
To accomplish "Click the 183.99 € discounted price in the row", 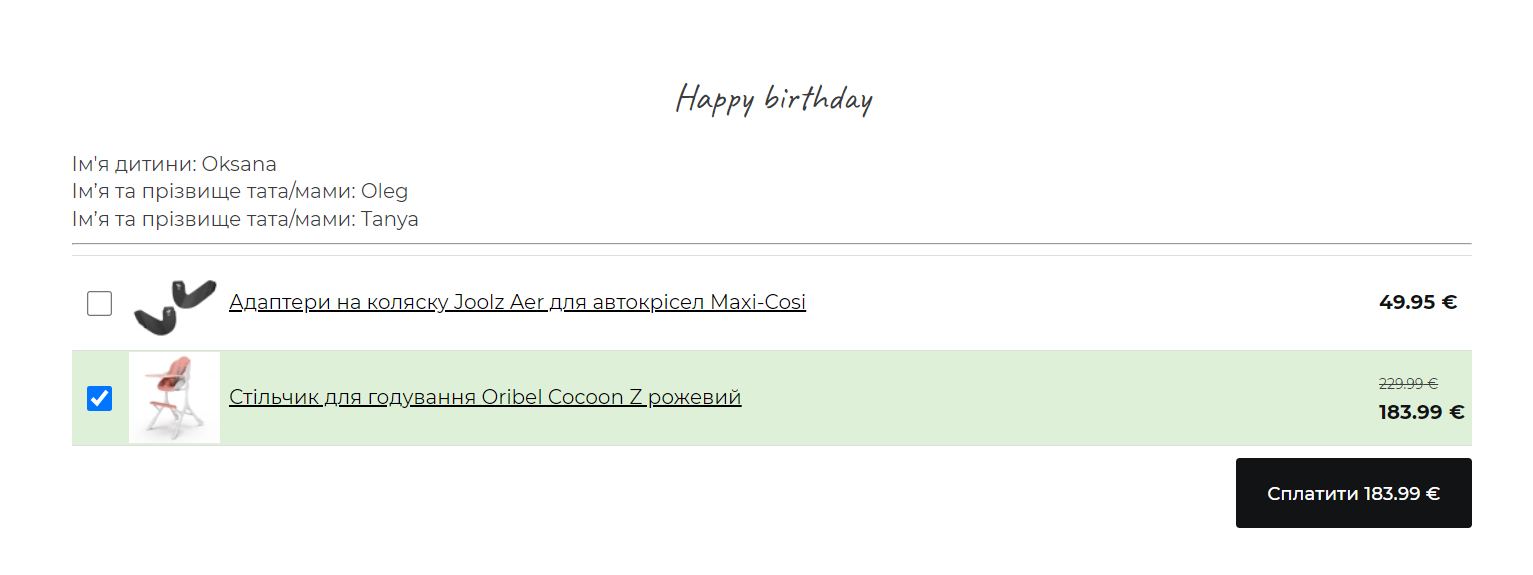I will [1421, 412].
